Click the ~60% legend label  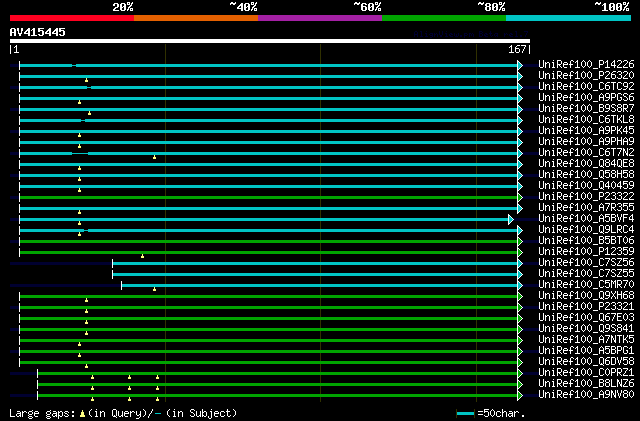click(x=367, y=7)
